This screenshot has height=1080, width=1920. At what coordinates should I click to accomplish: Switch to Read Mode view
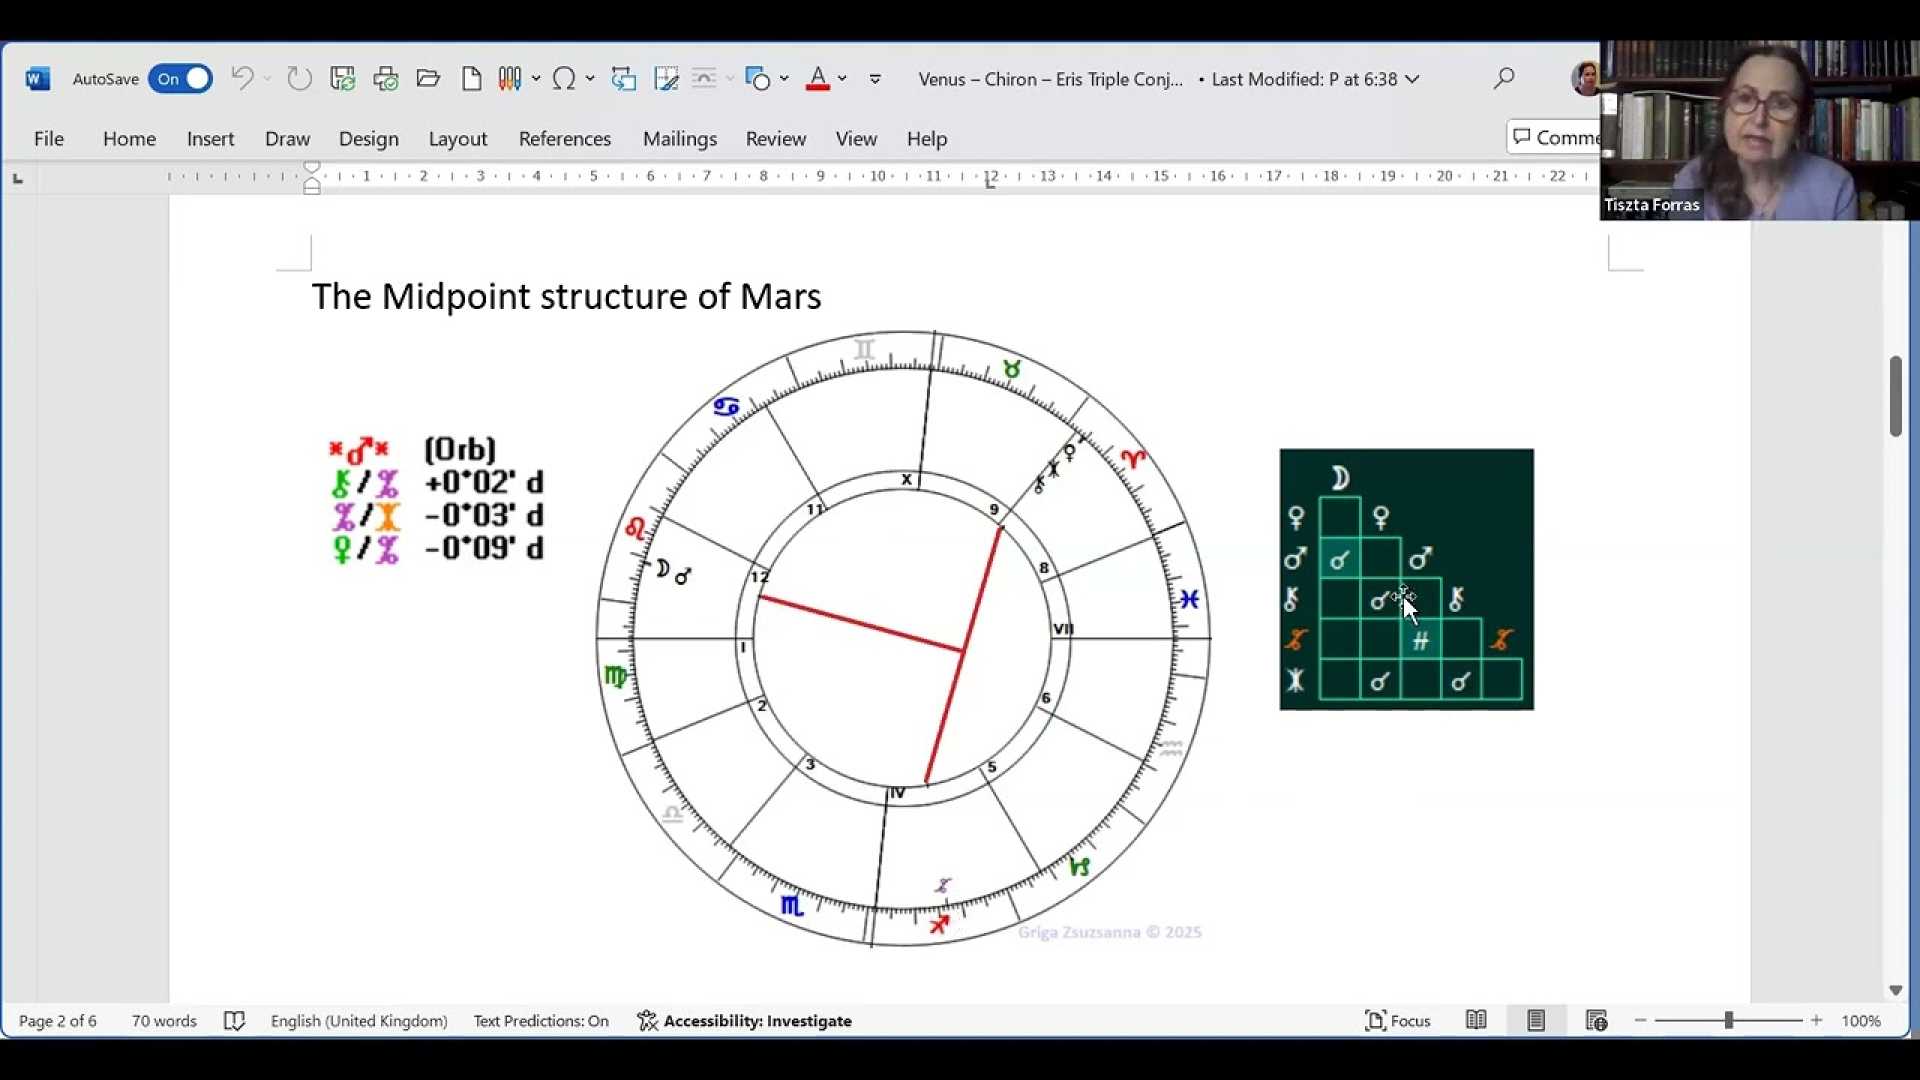click(x=1476, y=1020)
